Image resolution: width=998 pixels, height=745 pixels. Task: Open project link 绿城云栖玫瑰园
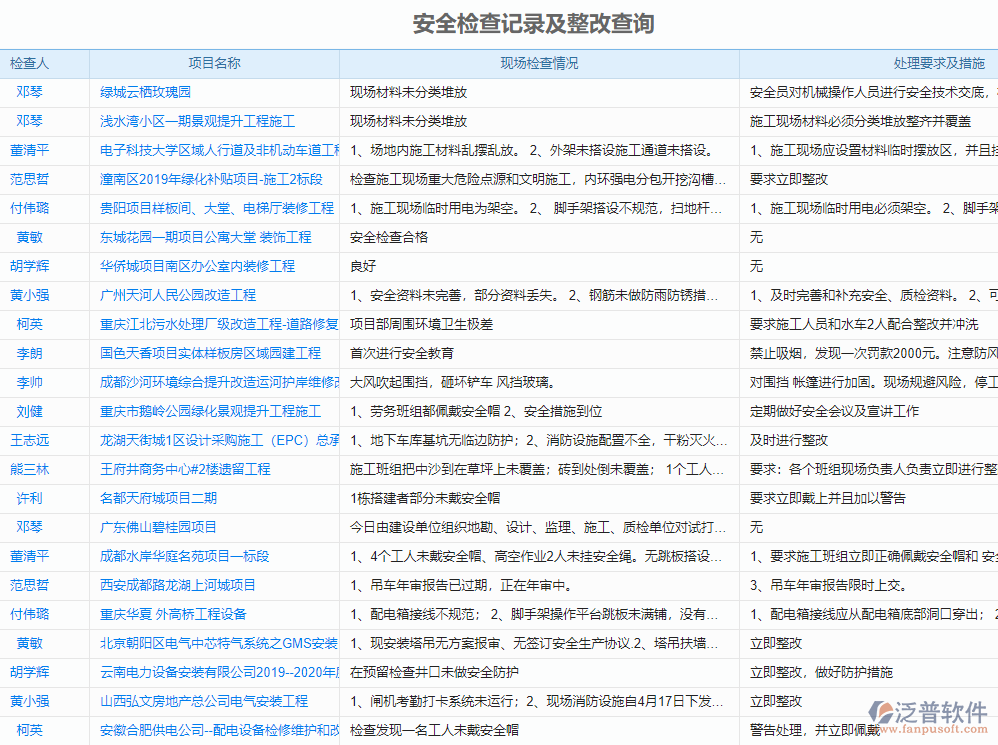[x=147, y=91]
